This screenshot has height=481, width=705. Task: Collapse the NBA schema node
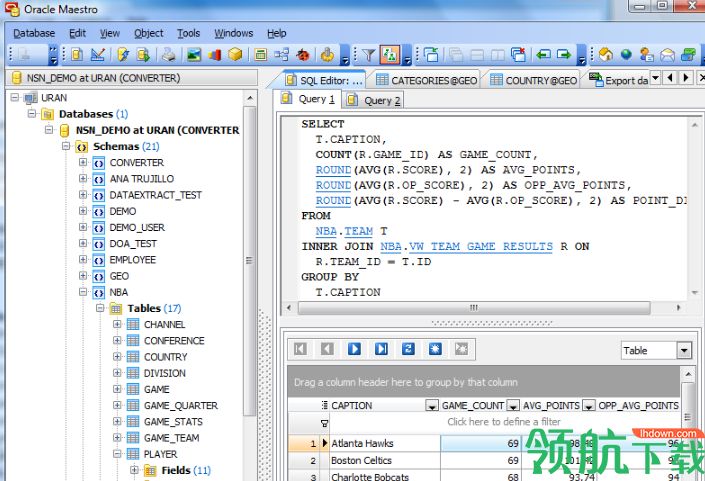tap(83, 291)
